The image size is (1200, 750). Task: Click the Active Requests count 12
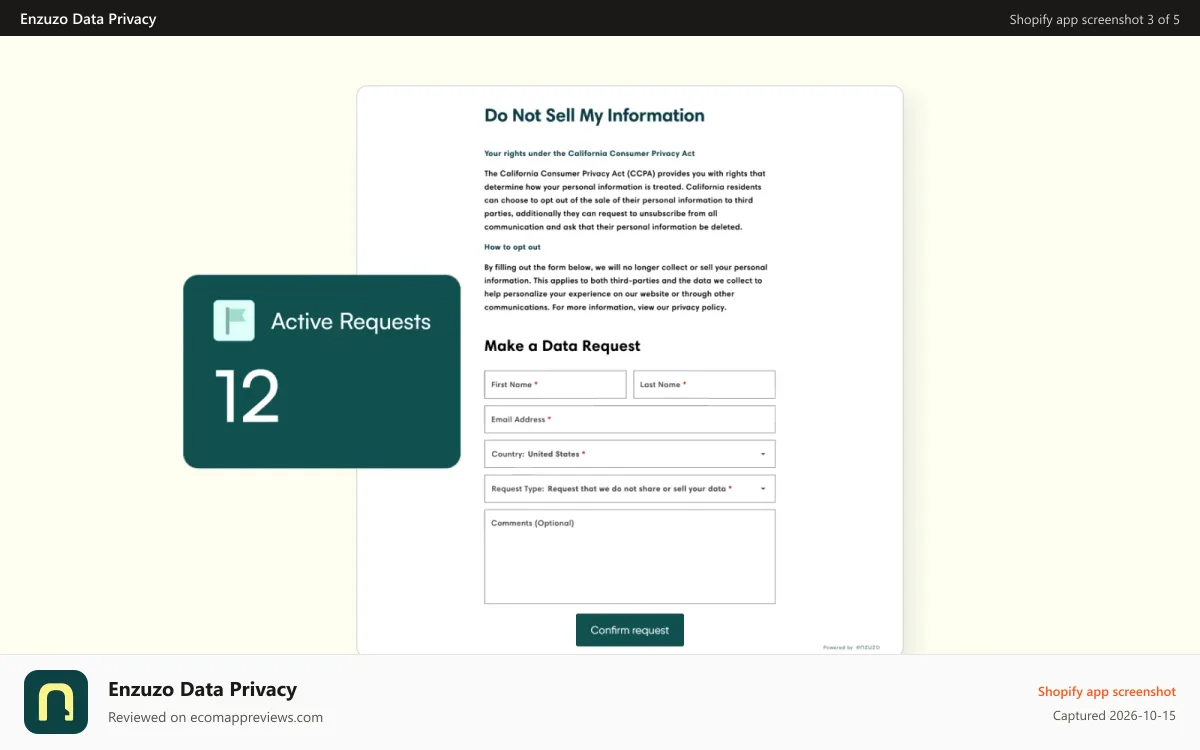click(247, 397)
